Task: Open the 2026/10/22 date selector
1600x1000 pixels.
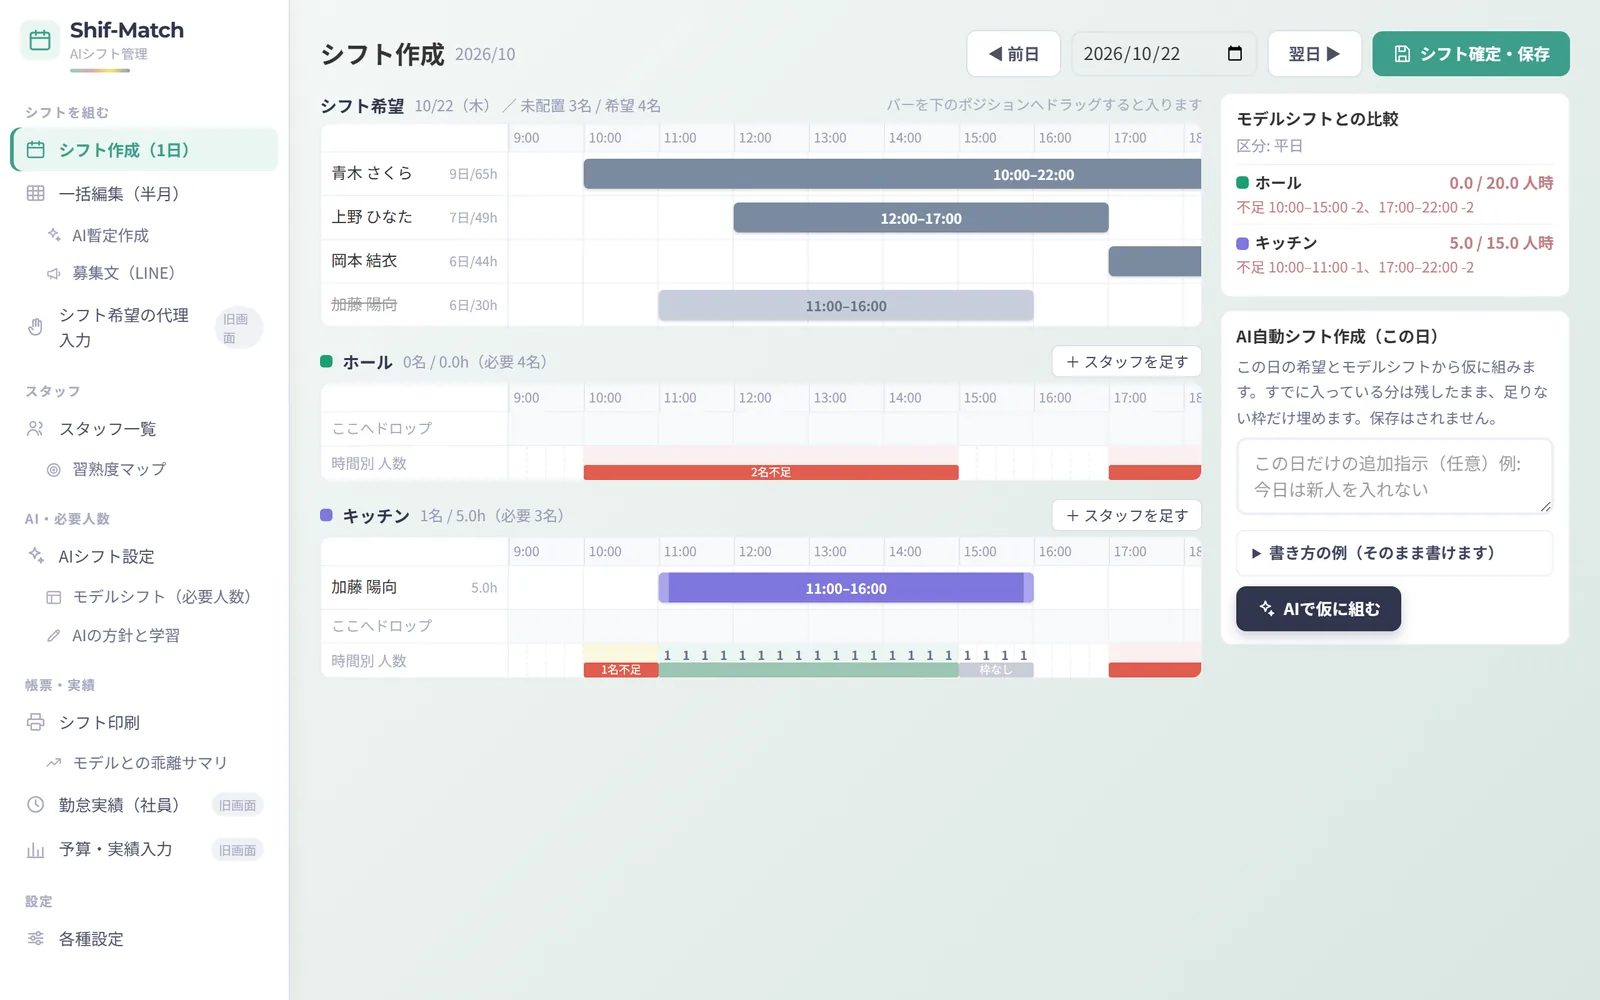Action: click(1164, 54)
